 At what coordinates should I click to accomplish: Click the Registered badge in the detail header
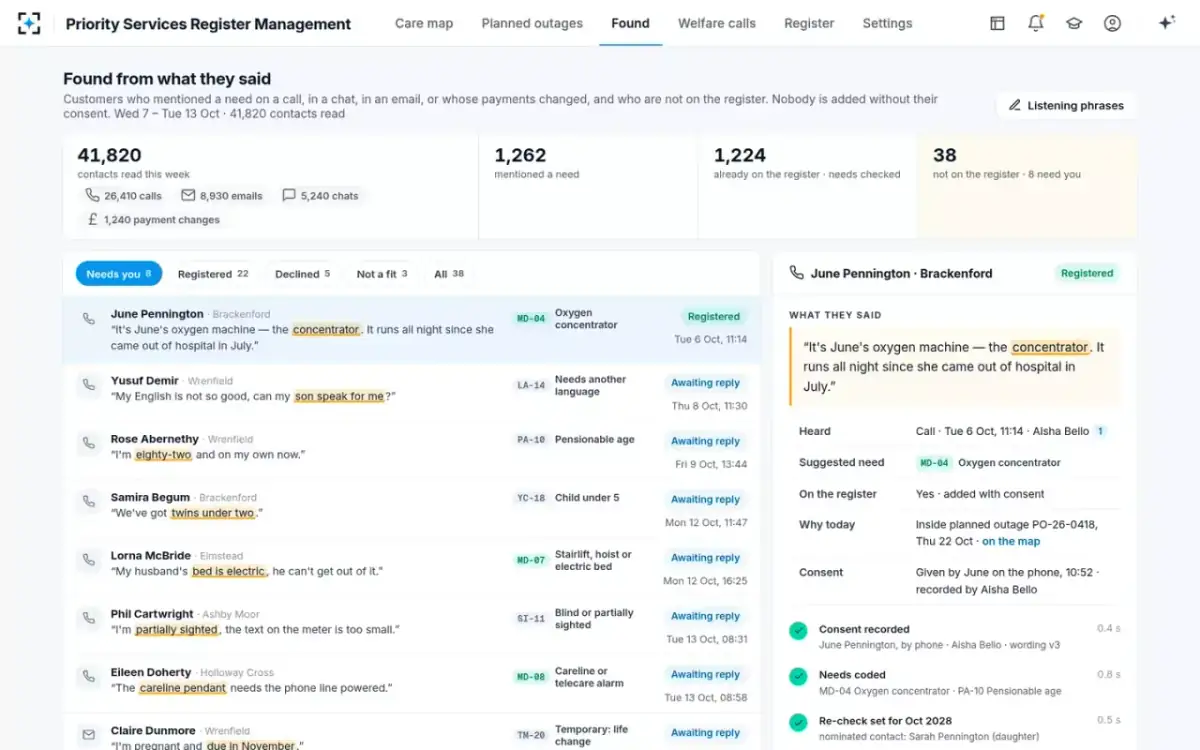coord(1087,273)
